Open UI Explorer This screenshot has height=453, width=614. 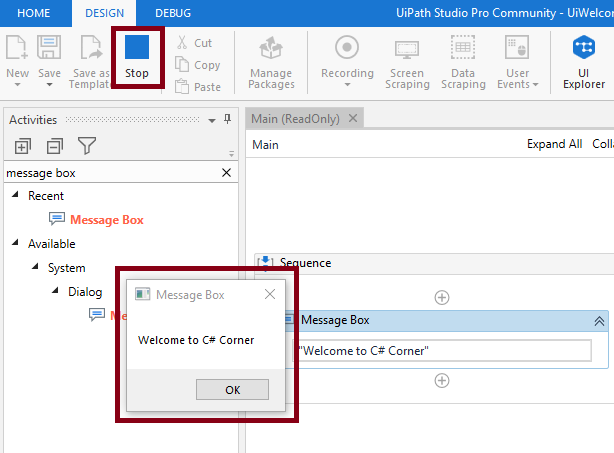(x=583, y=62)
